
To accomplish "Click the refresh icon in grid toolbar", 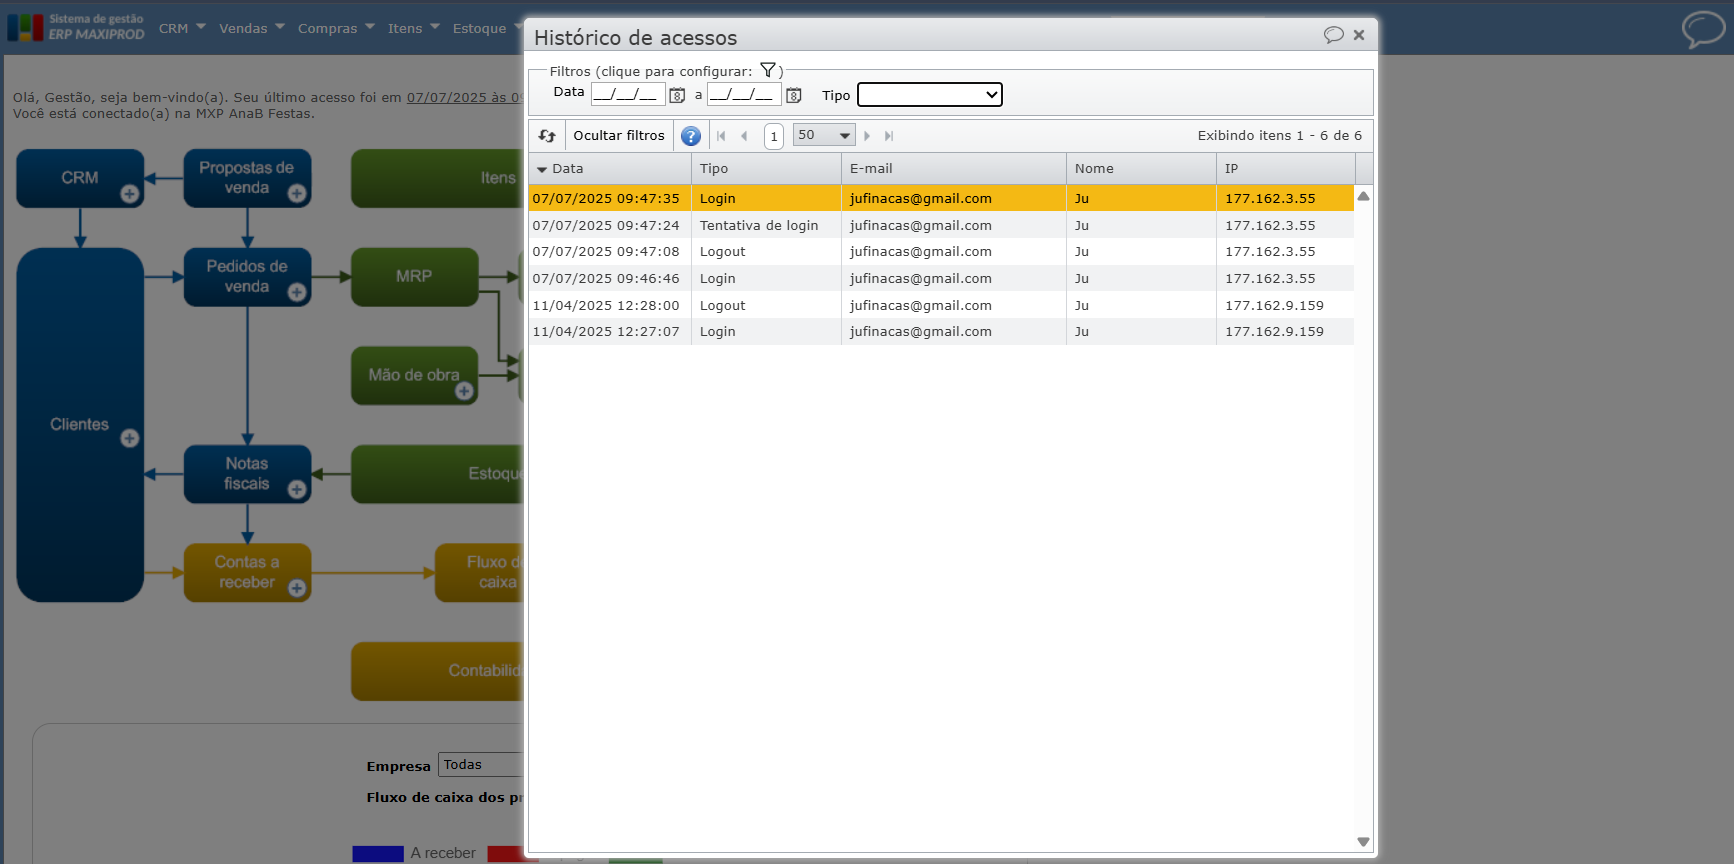I will pos(547,136).
